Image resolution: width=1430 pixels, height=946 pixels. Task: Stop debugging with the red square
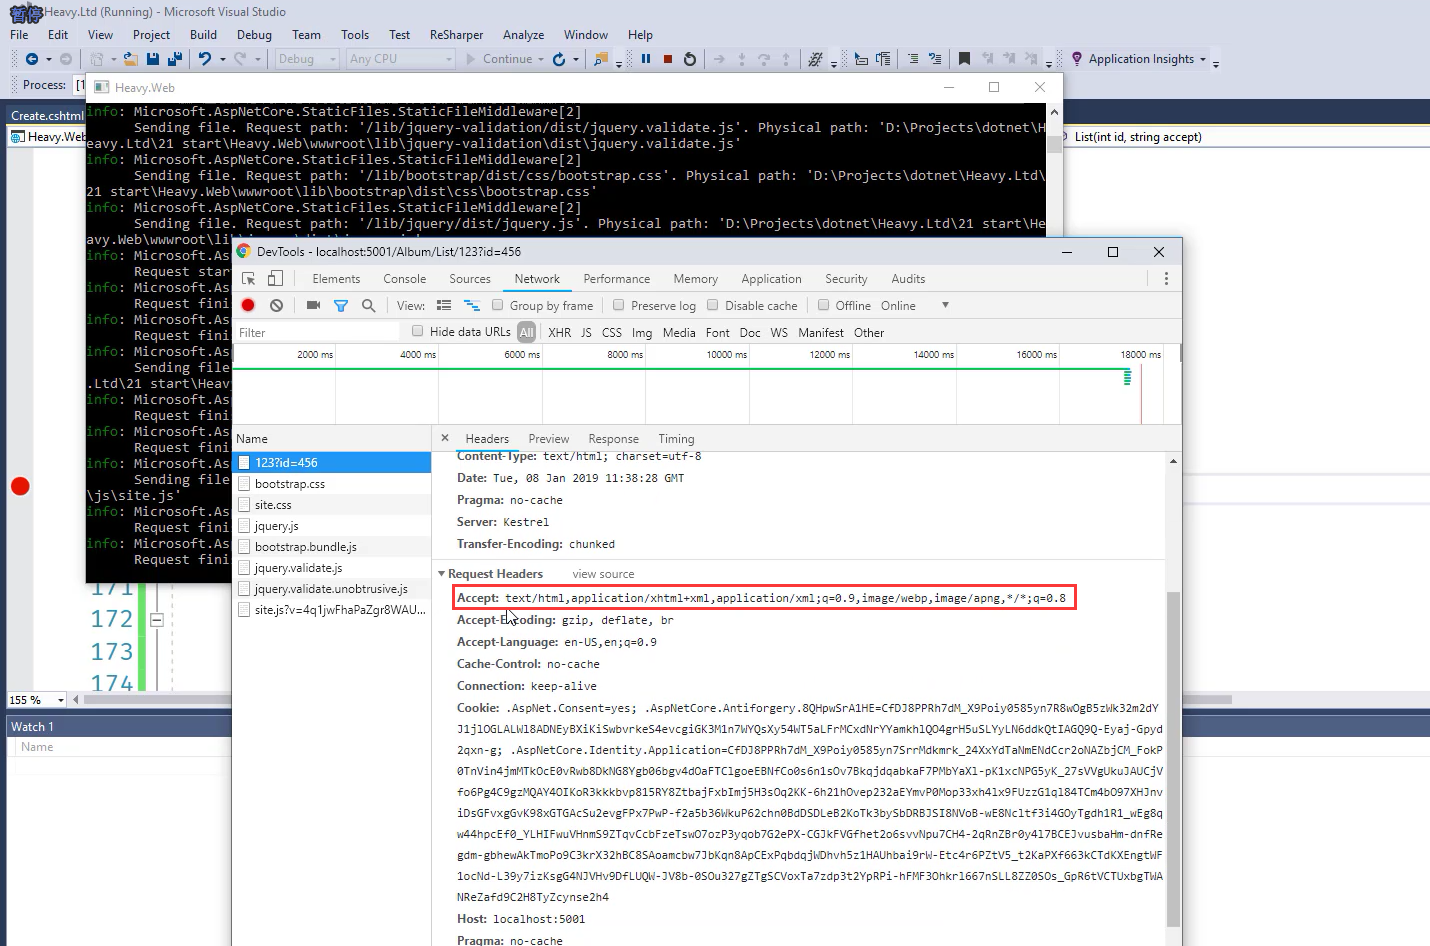point(668,59)
